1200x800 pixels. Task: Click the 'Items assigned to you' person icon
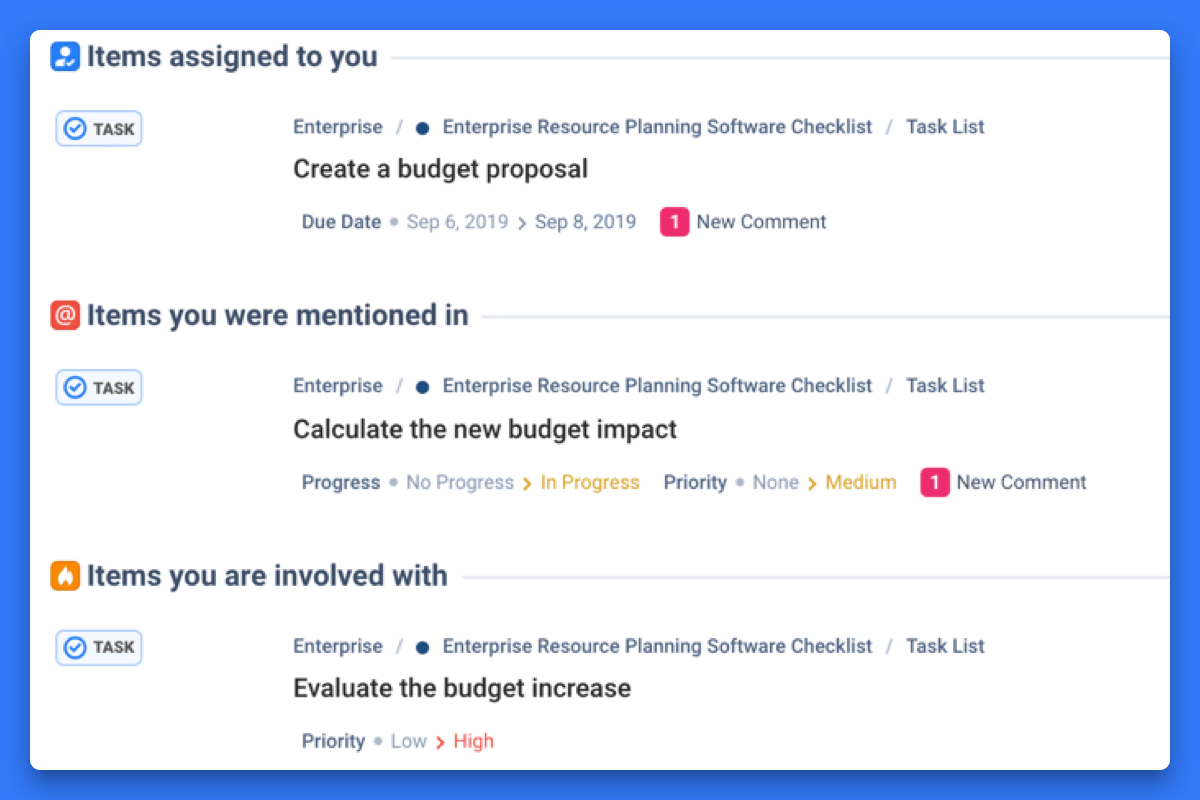64,56
